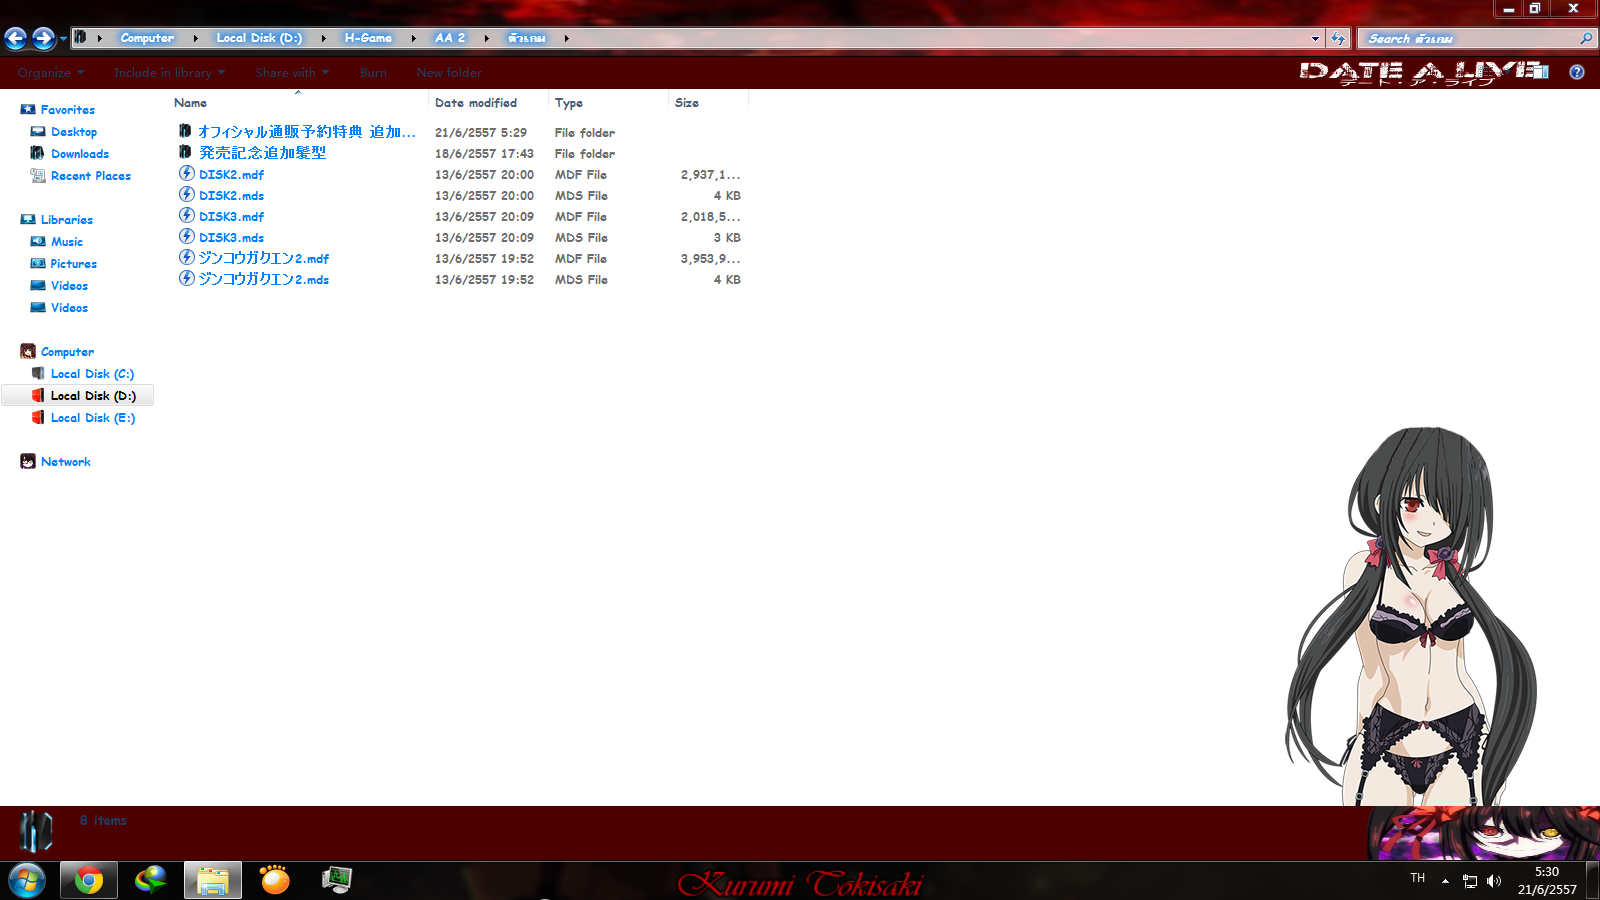Click the Windows Explorer taskbar icon

click(212, 881)
